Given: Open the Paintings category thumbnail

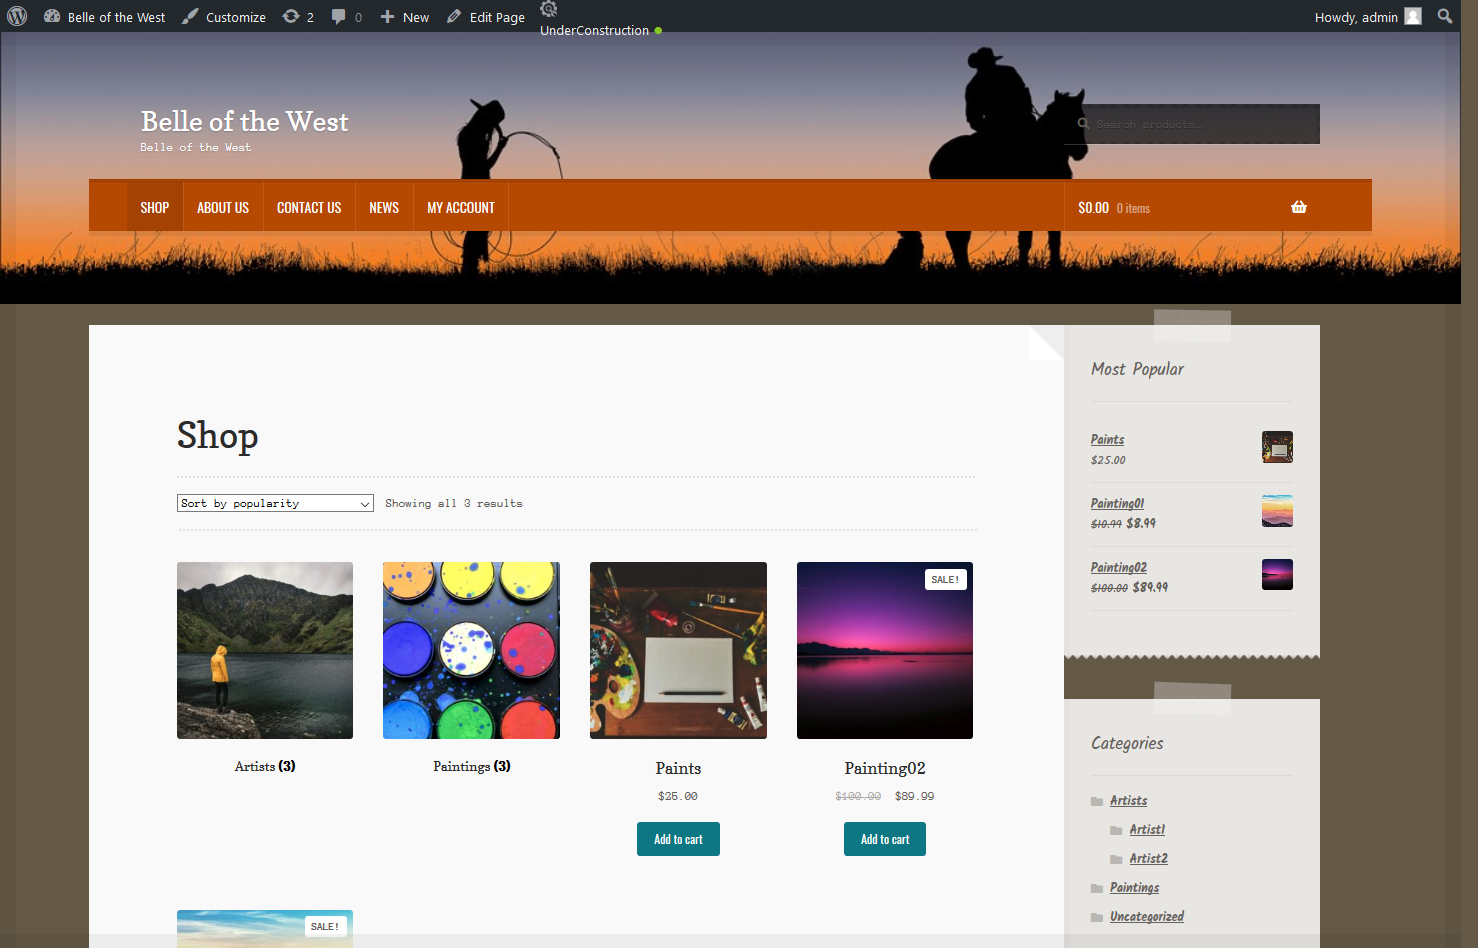Looking at the screenshot, I should [x=471, y=650].
